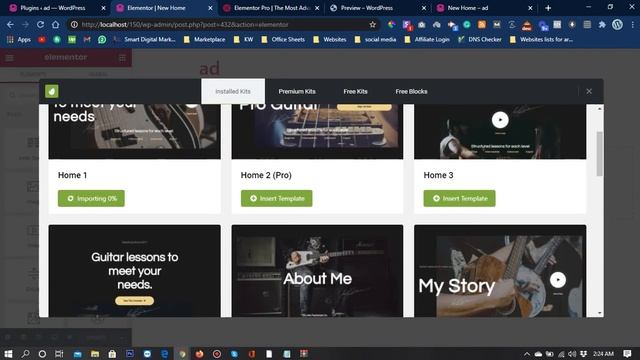Viewport: 640px width, 360px height.
Task: Click the Home 2 (Pro) title text
Action: [x=266, y=175]
